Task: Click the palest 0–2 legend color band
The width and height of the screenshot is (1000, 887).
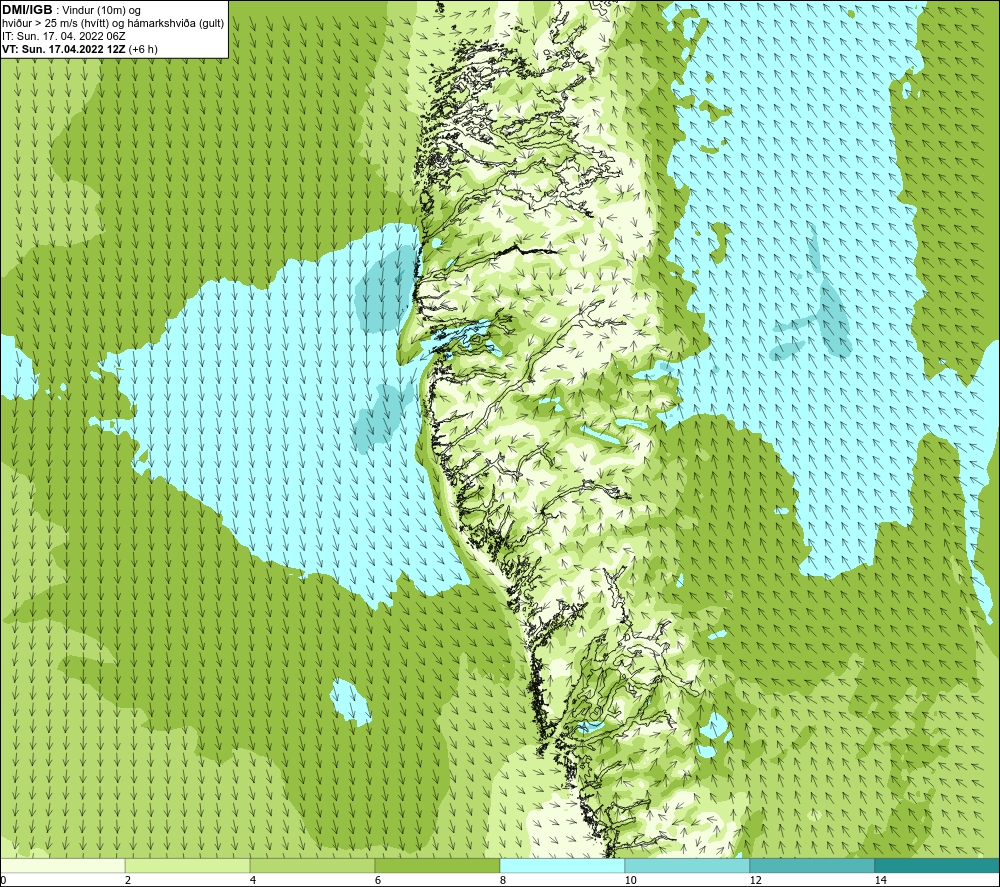Action: (x=62, y=865)
